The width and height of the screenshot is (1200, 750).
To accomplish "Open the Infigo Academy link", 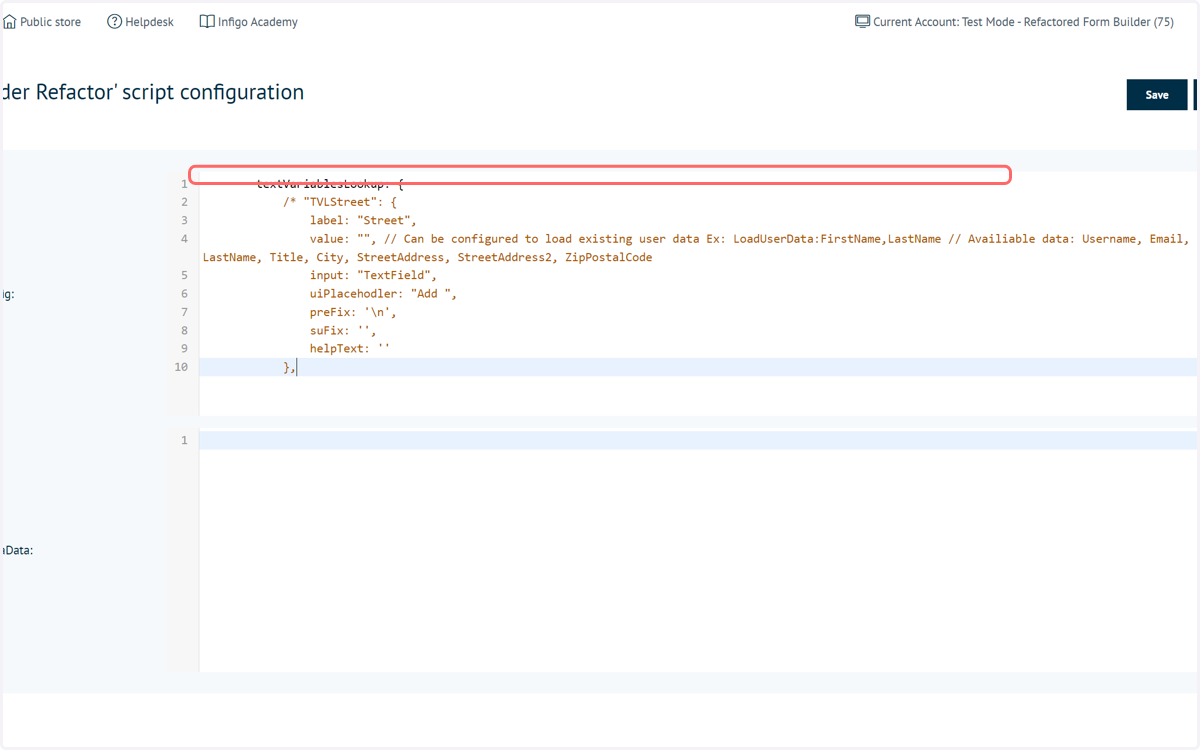I will pyautogui.click(x=258, y=22).
